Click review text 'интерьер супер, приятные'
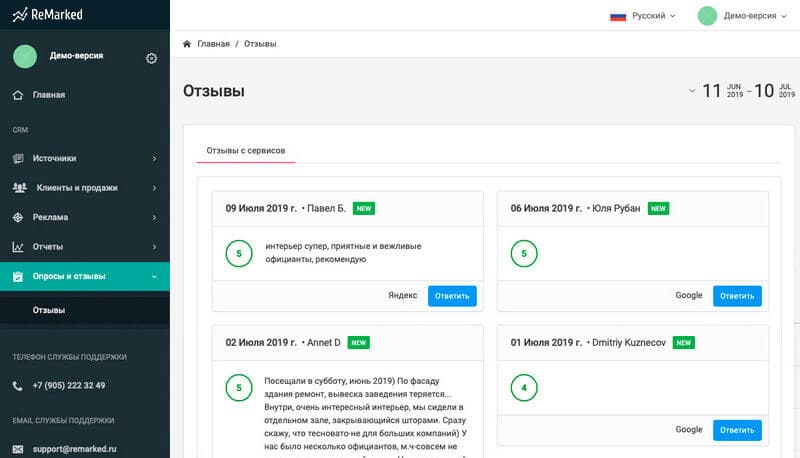This screenshot has width=800, height=458. 343,252
